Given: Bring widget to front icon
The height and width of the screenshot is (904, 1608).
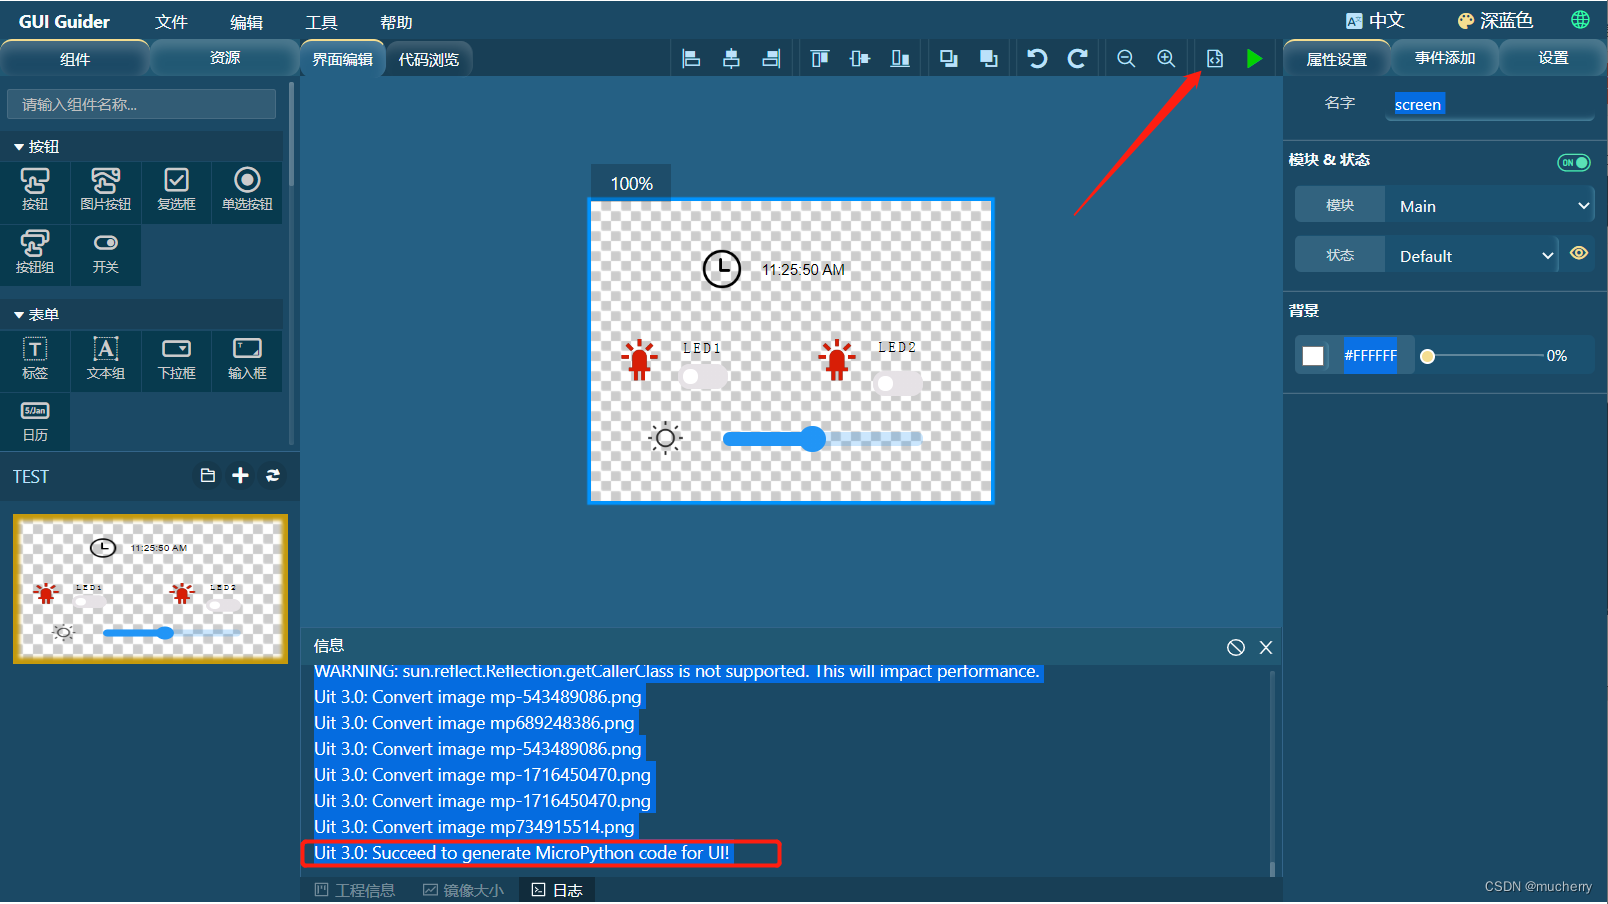Looking at the screenshot, I should (989, 59).
